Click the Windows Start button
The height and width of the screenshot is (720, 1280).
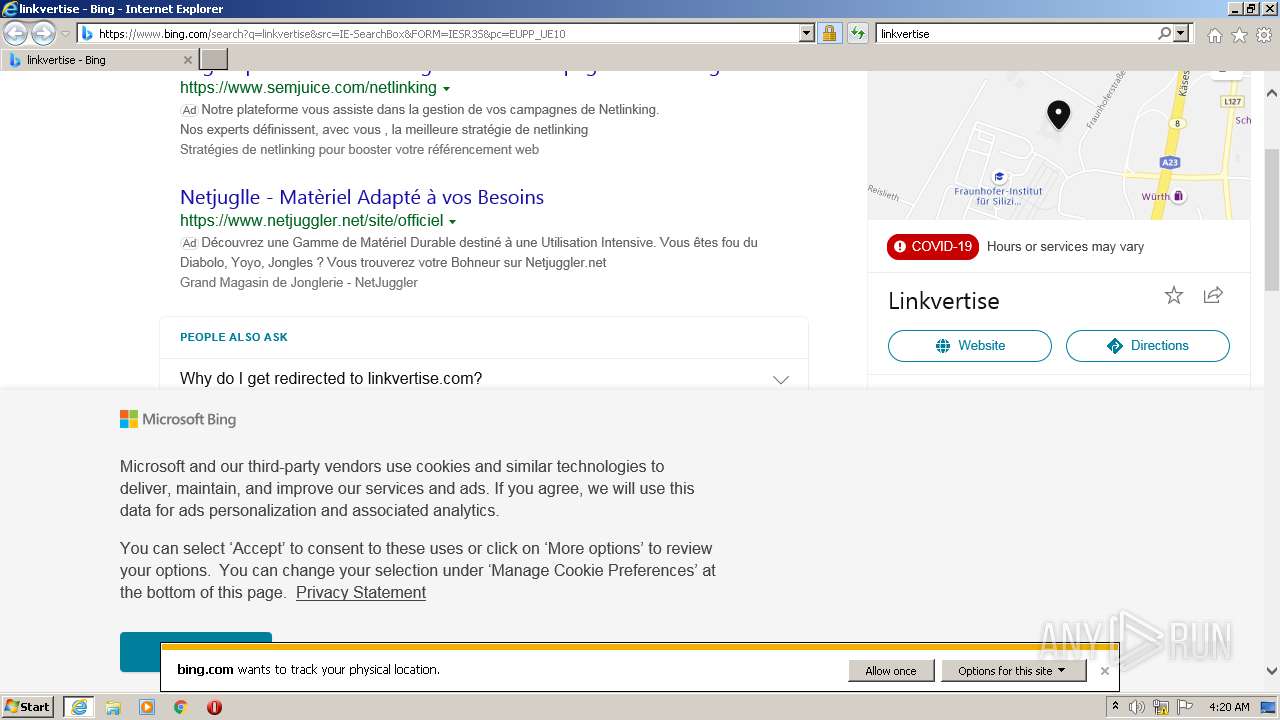28,707
